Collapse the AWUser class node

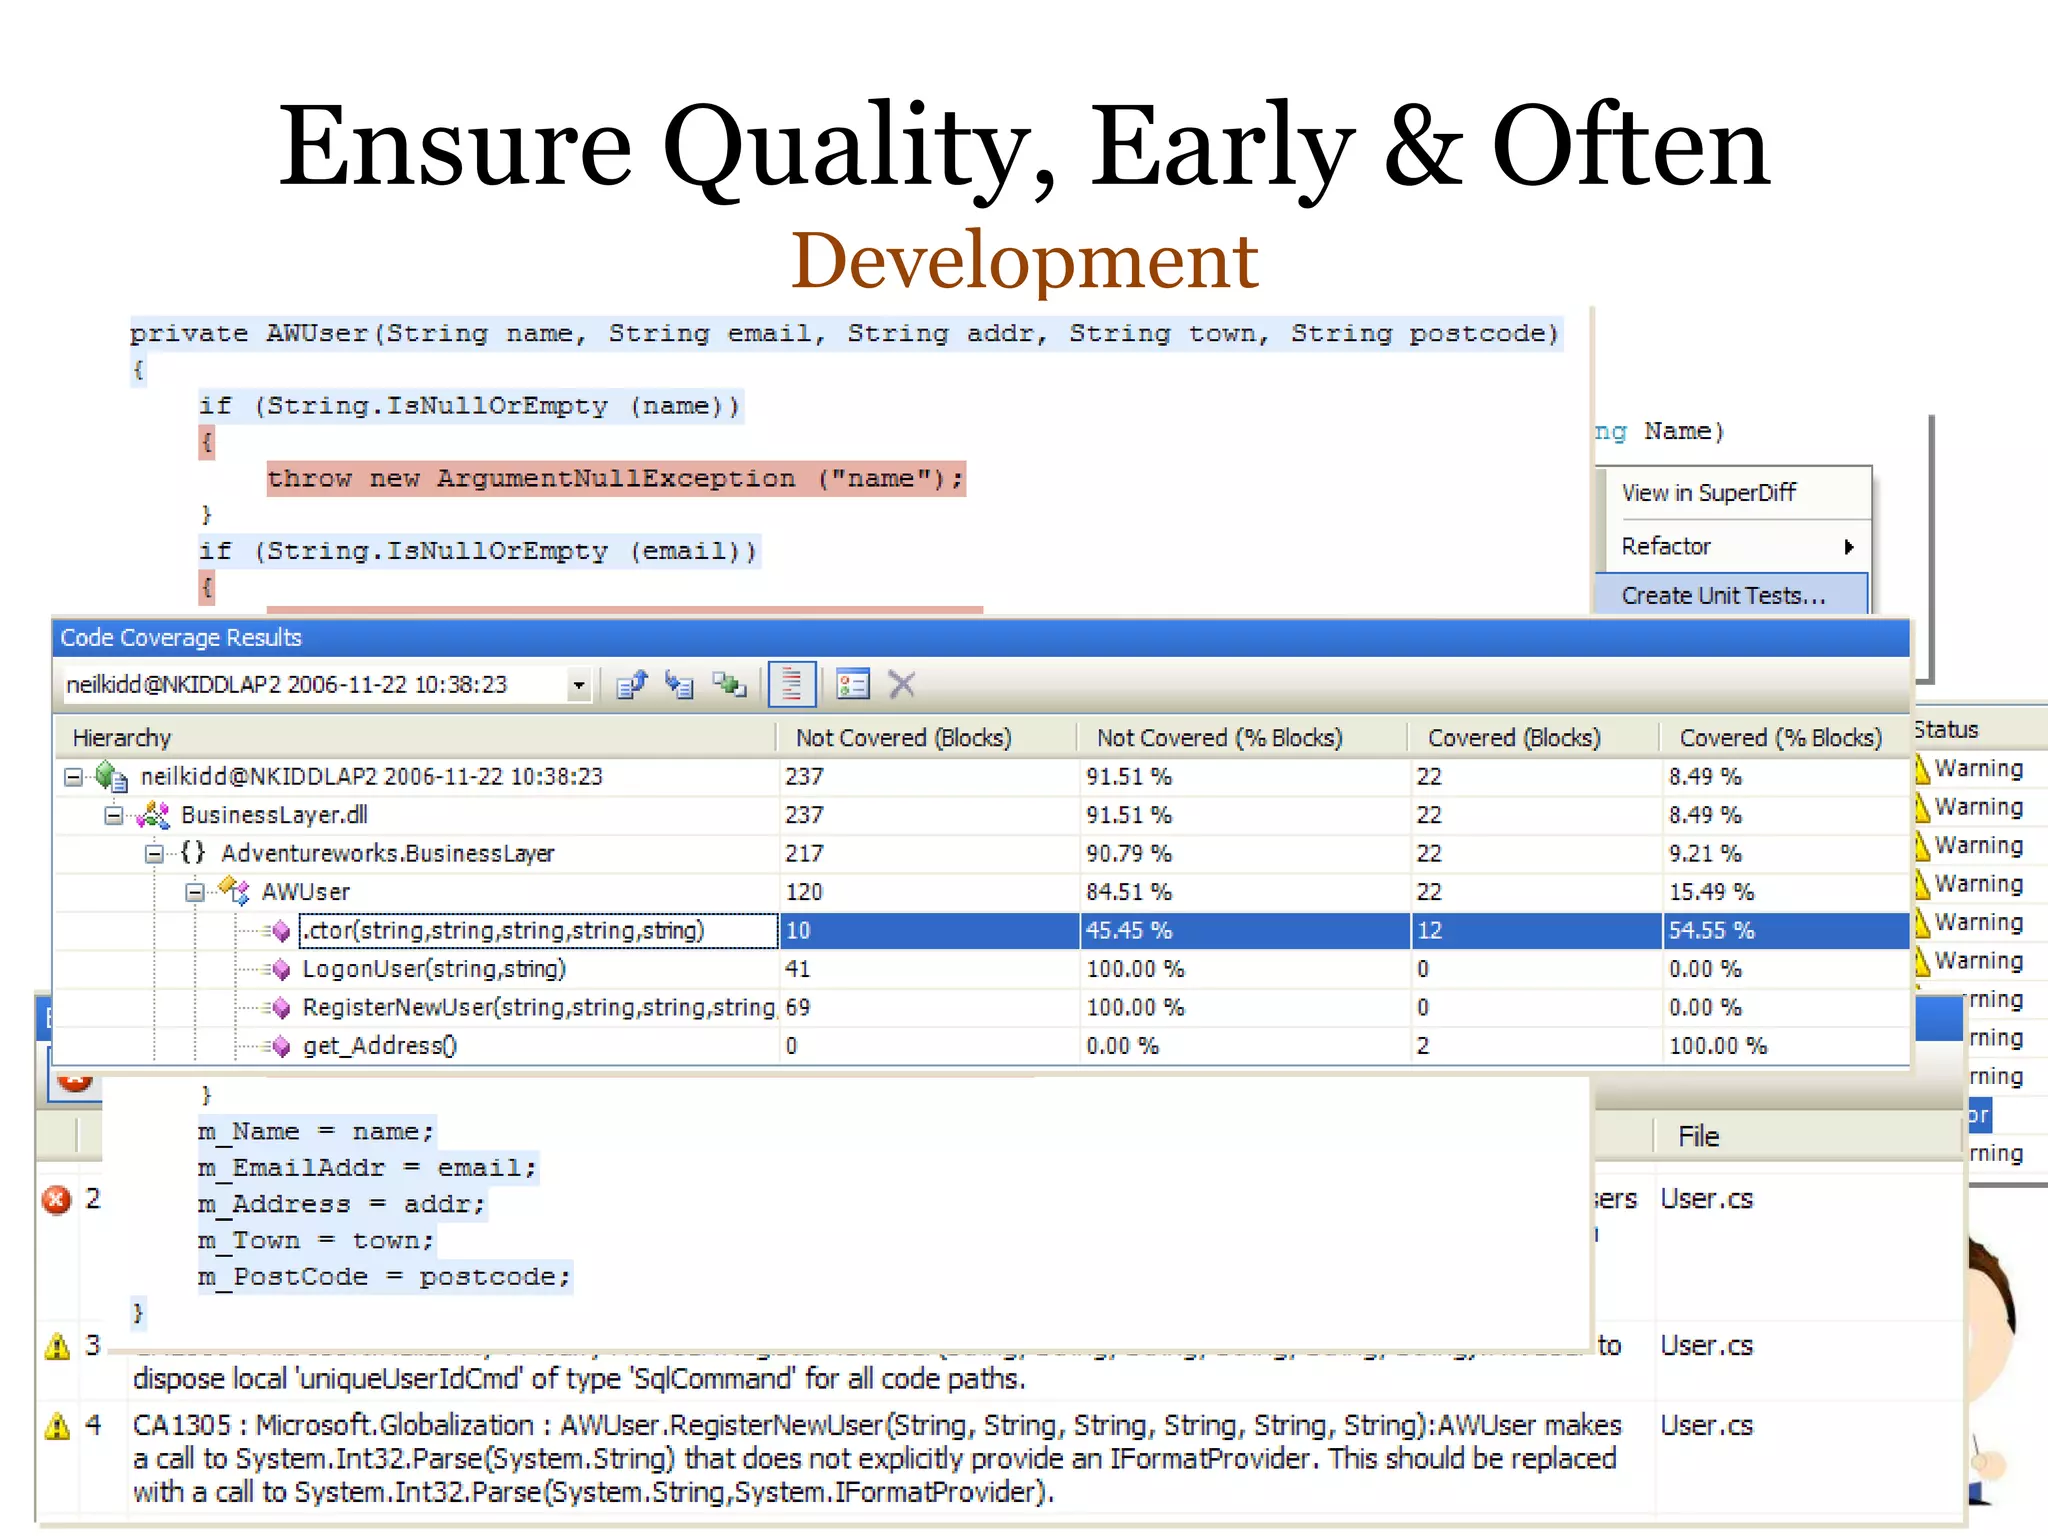coord(195,892)
